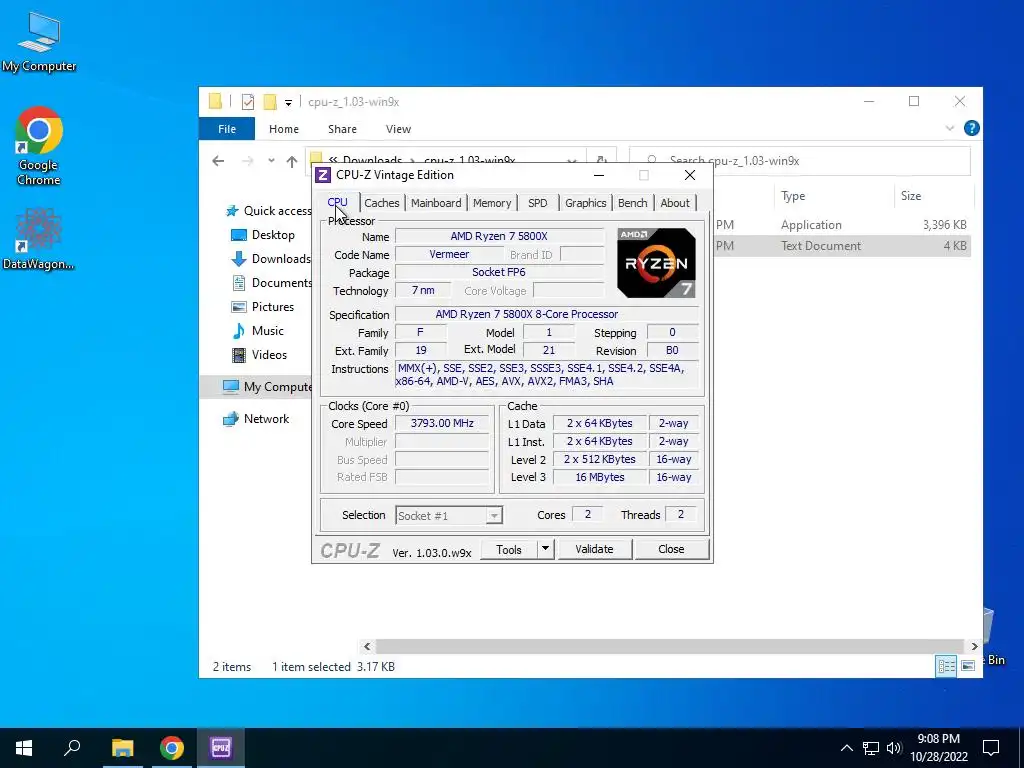Open My Computer desktop icon
1024x768 pixels.
click(x=39, y=41)
